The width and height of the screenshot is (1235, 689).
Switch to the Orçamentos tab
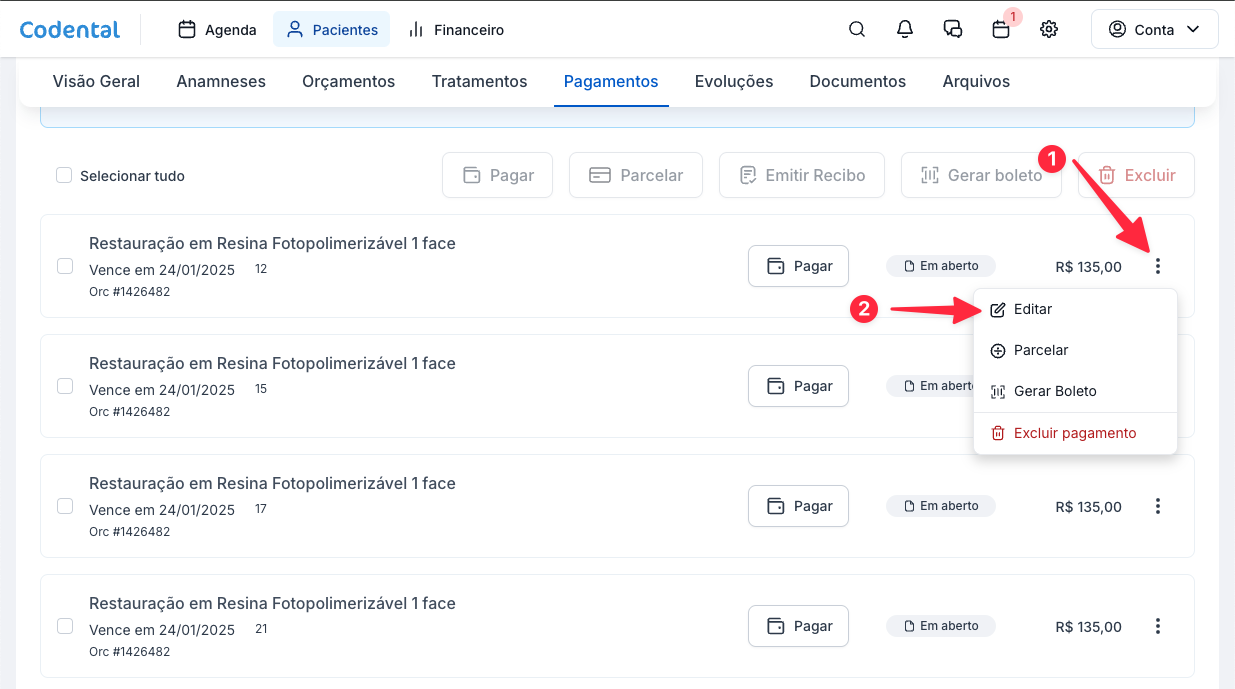(x=348, y=82)
